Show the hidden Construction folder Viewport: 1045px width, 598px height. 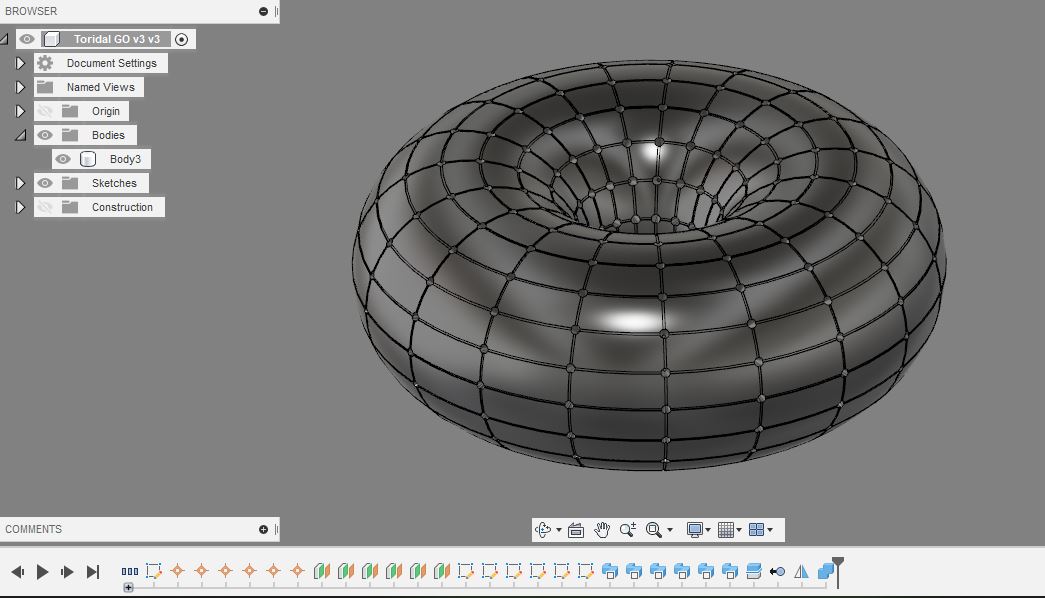[x=45, y=207]
